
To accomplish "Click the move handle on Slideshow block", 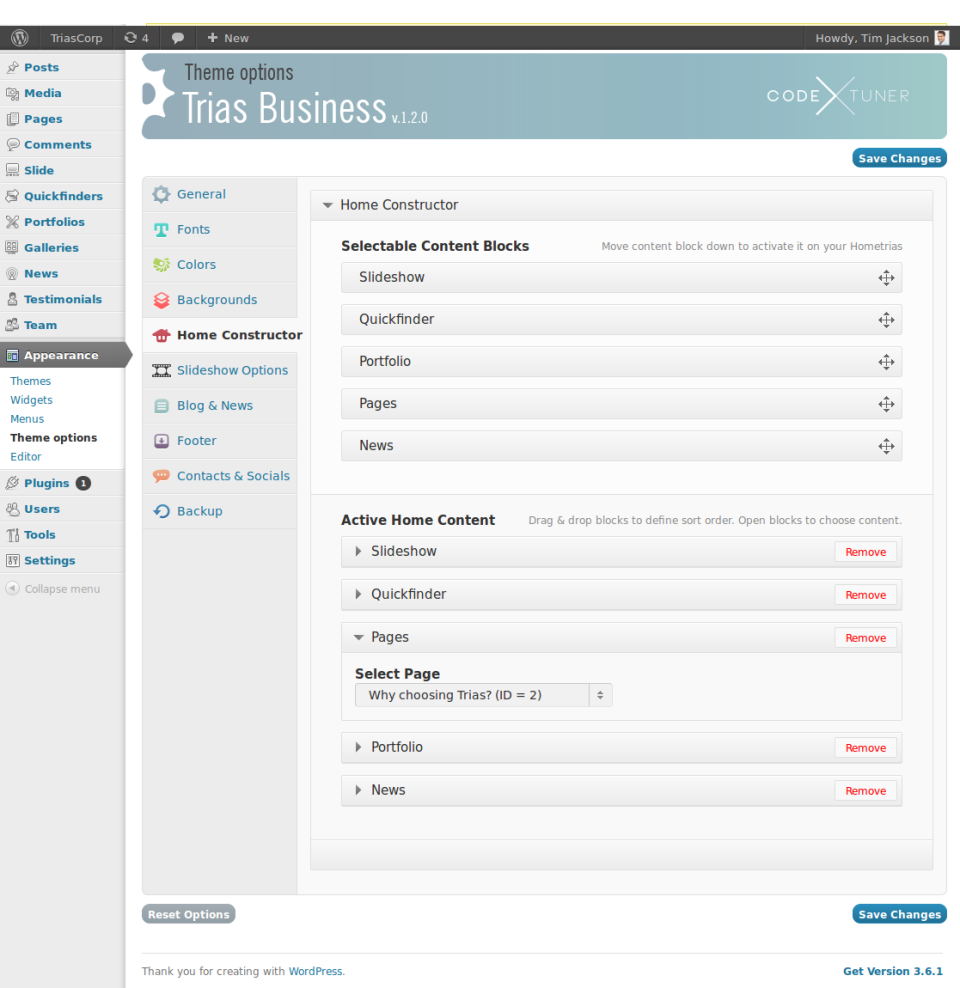I will pos(886,278).
